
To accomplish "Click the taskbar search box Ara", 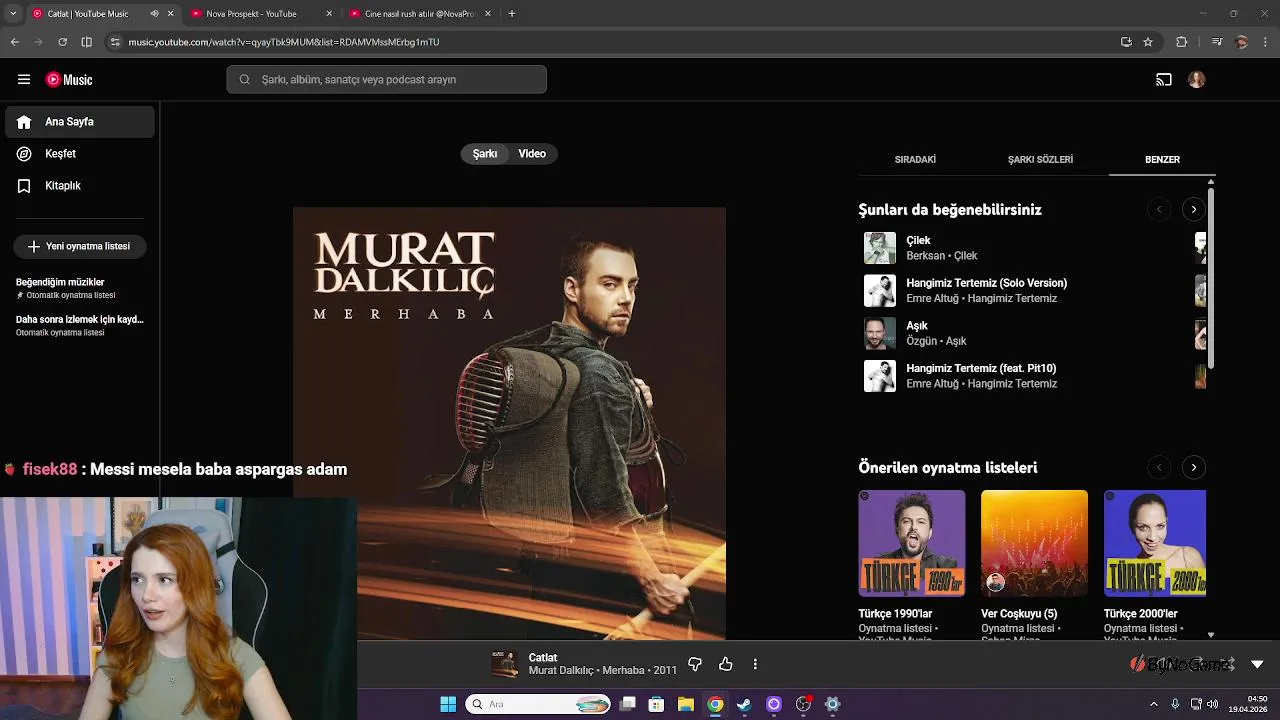I will 537,704.
